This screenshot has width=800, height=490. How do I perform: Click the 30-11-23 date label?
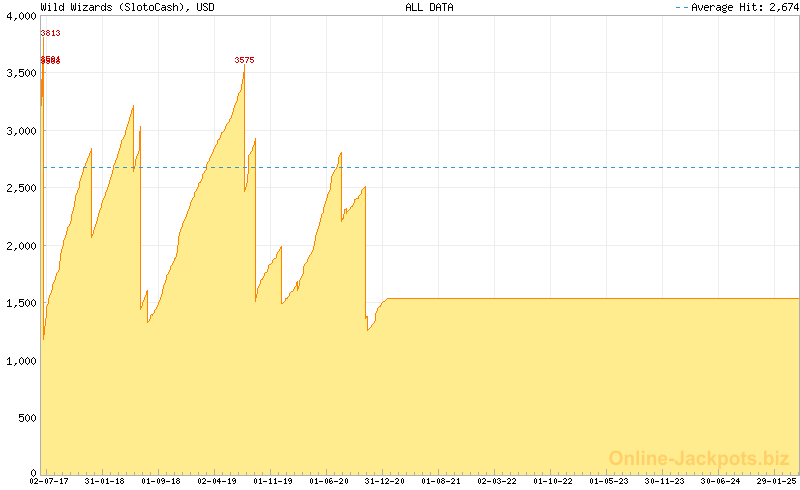pos(665,481)
